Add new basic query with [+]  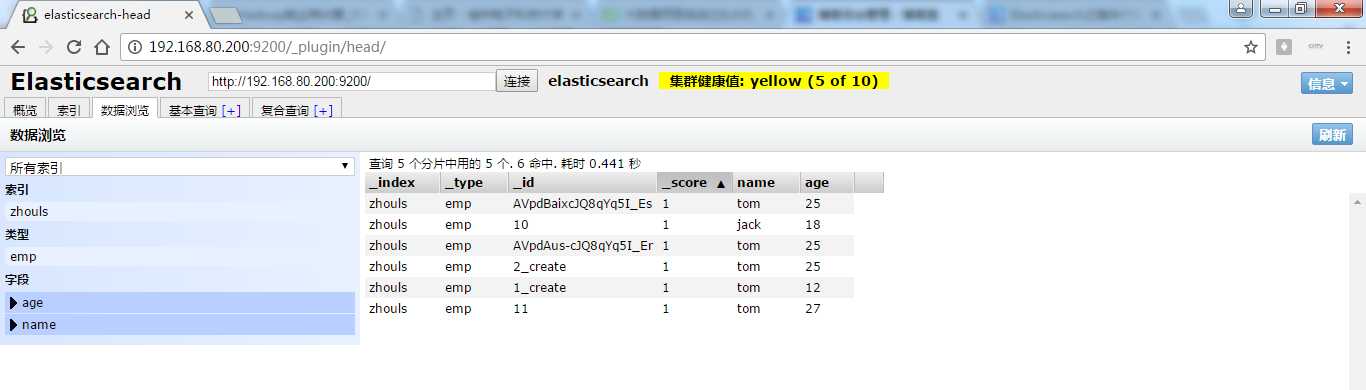coord(232,110)
